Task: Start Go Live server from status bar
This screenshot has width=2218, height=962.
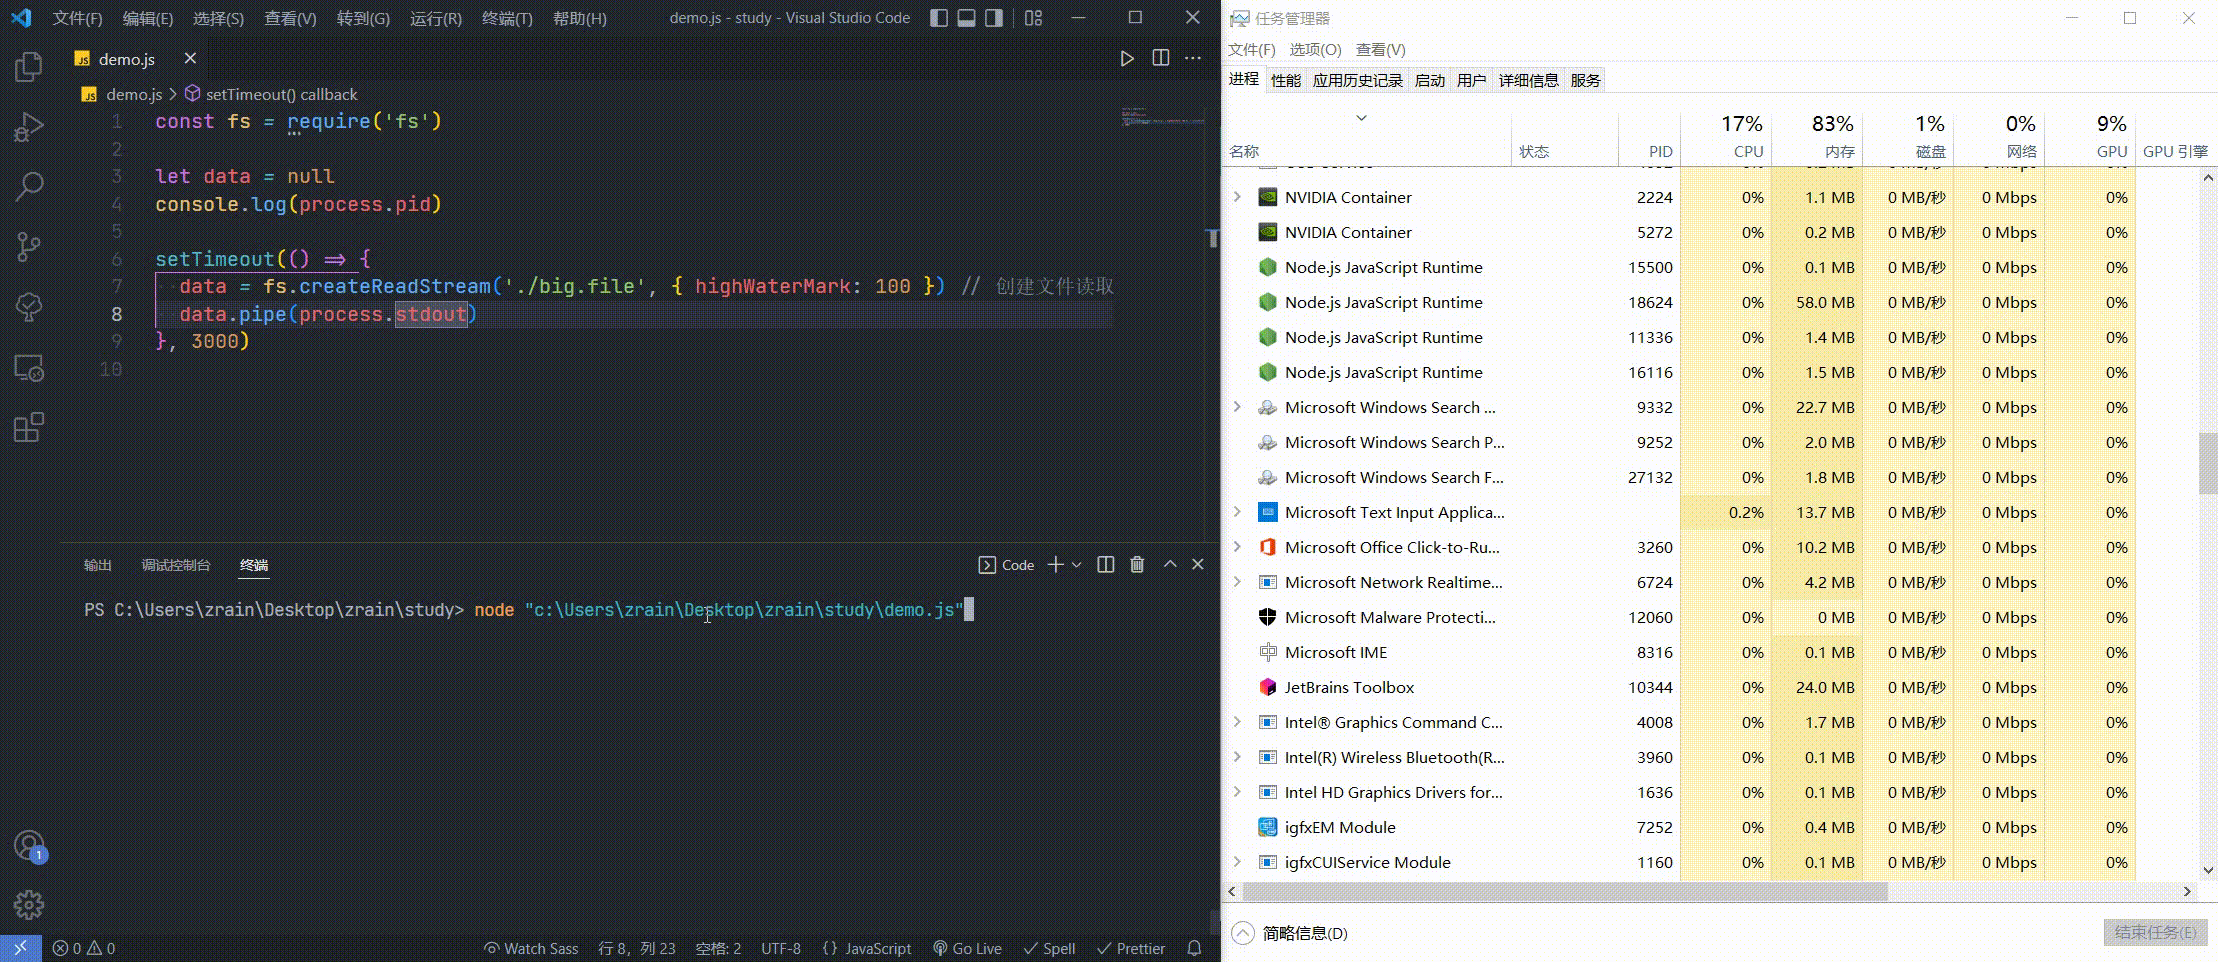Action: [x=967, y=948]
